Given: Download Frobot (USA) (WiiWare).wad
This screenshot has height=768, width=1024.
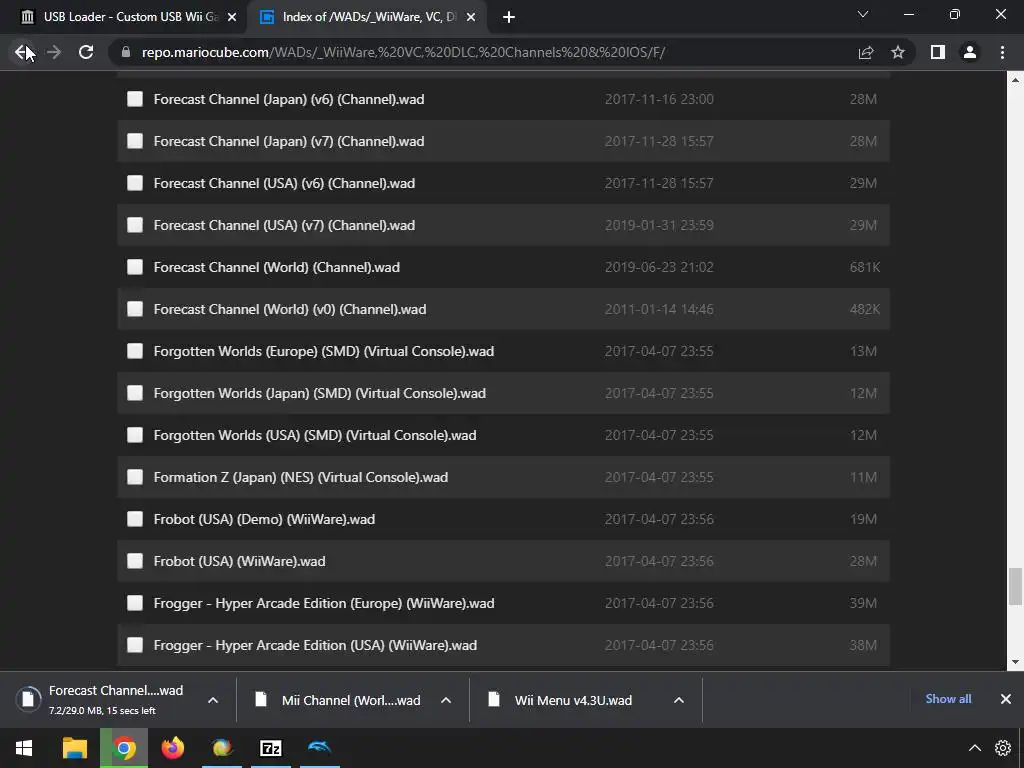Looking at the screenshot, I should (239, 561).
